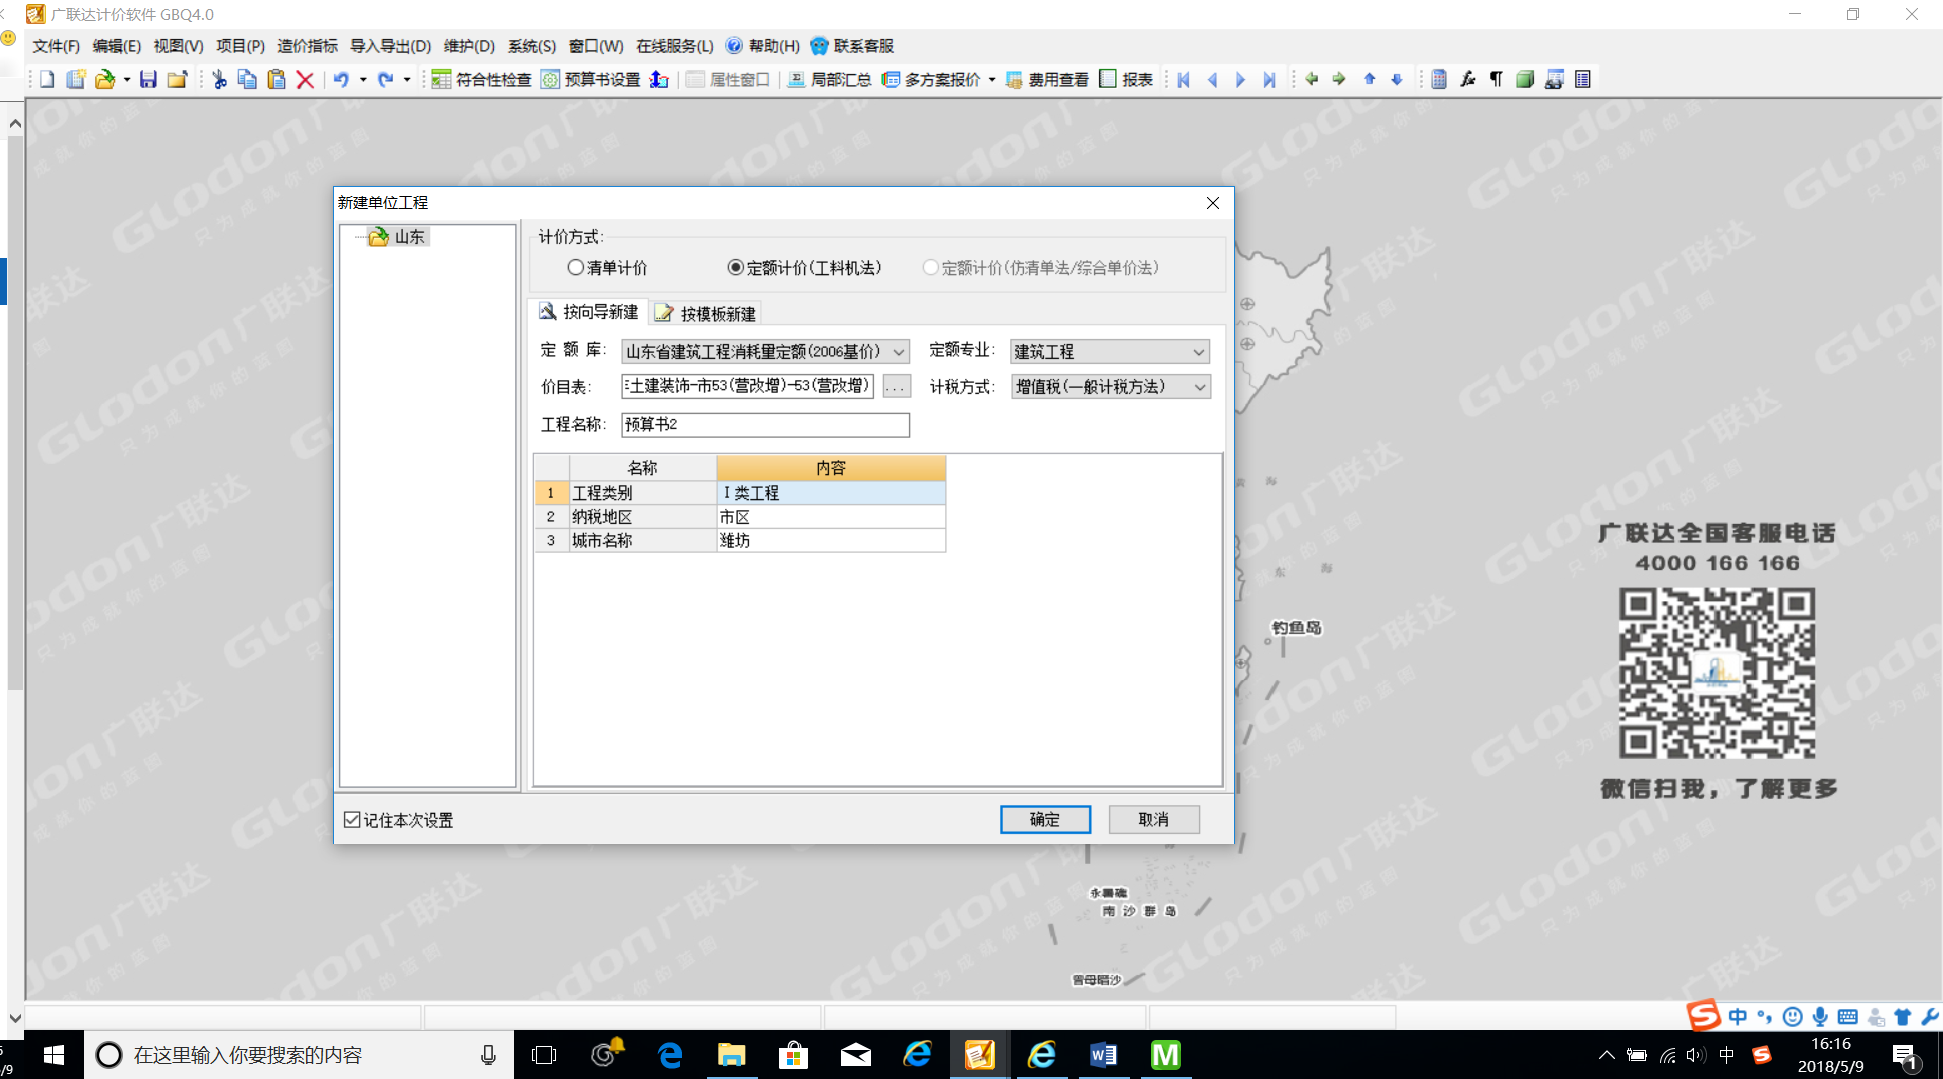The width and height of the screenshot is (1943, 1079).
Task: Select the 潍坊 city cell
Action: pos(831,541)
